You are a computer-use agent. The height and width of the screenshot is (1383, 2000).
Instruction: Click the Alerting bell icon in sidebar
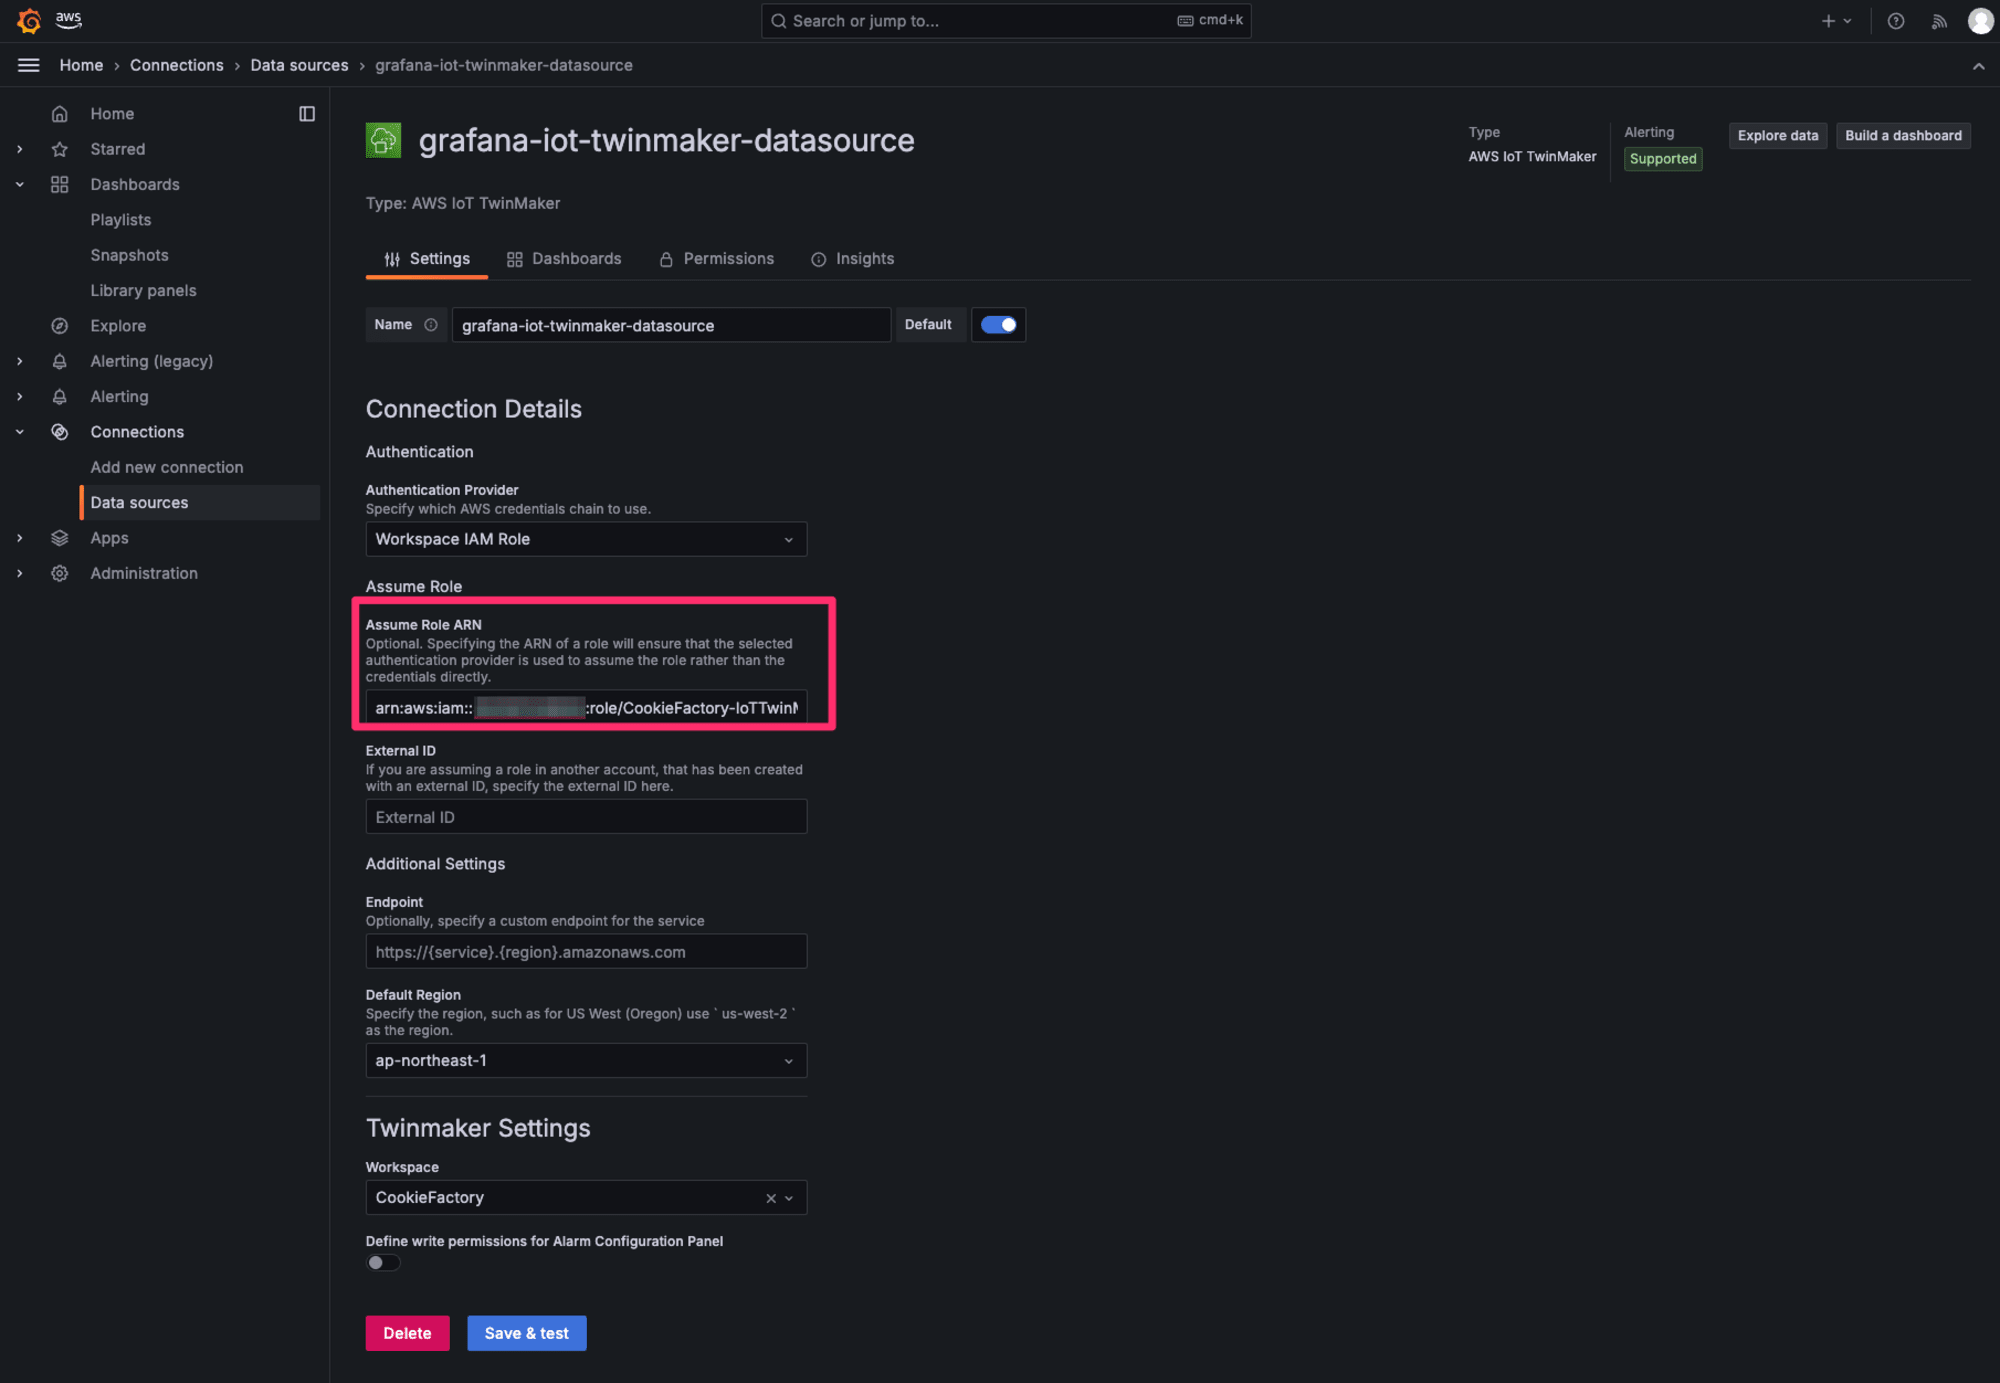[60, 397]
